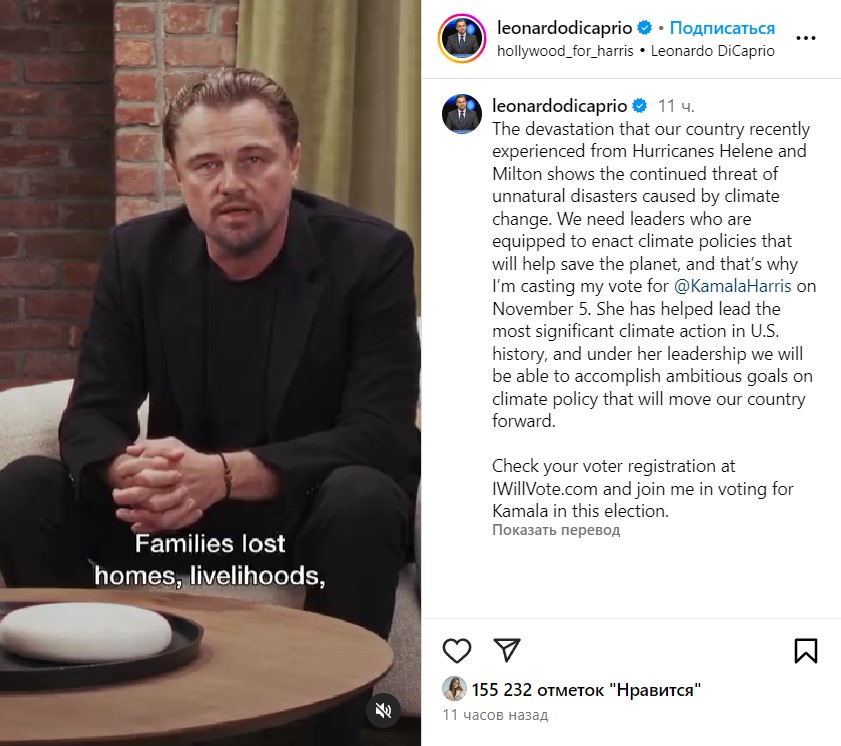The image size is (841, 746).
Task: Show translation via Показать перевод
Action: [x=556, y=530]
